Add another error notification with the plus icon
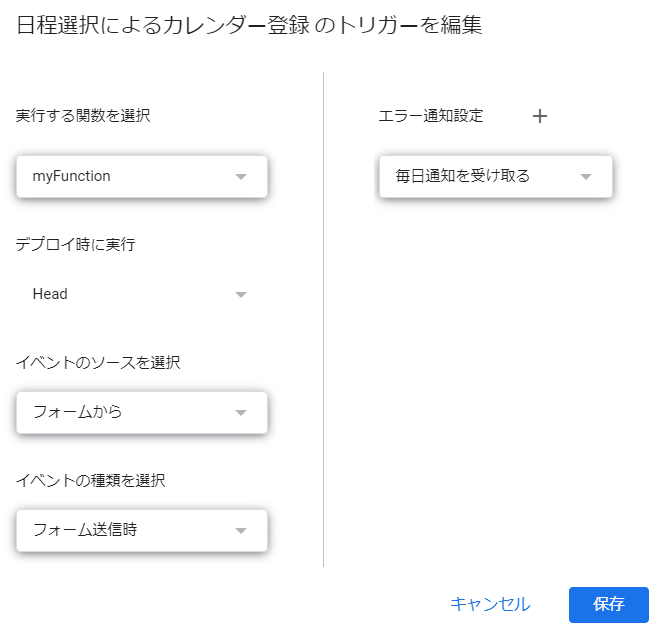The width and height of the screenshot is (663, 637). pos(540,116)
